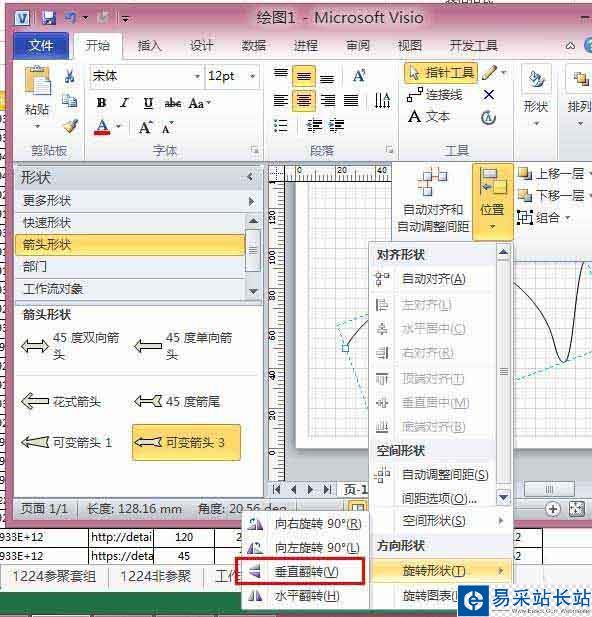Select the justify text icon
This screenshot has width=592, height=617.
point(351,101)
